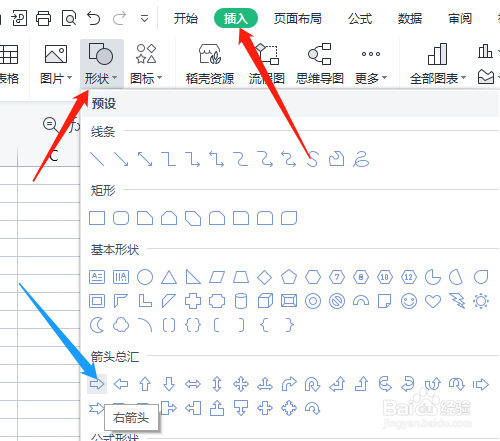This screenshot has width=500, height=441.
Task: Click the zoom-out magnifier icon
Action: 50,125
